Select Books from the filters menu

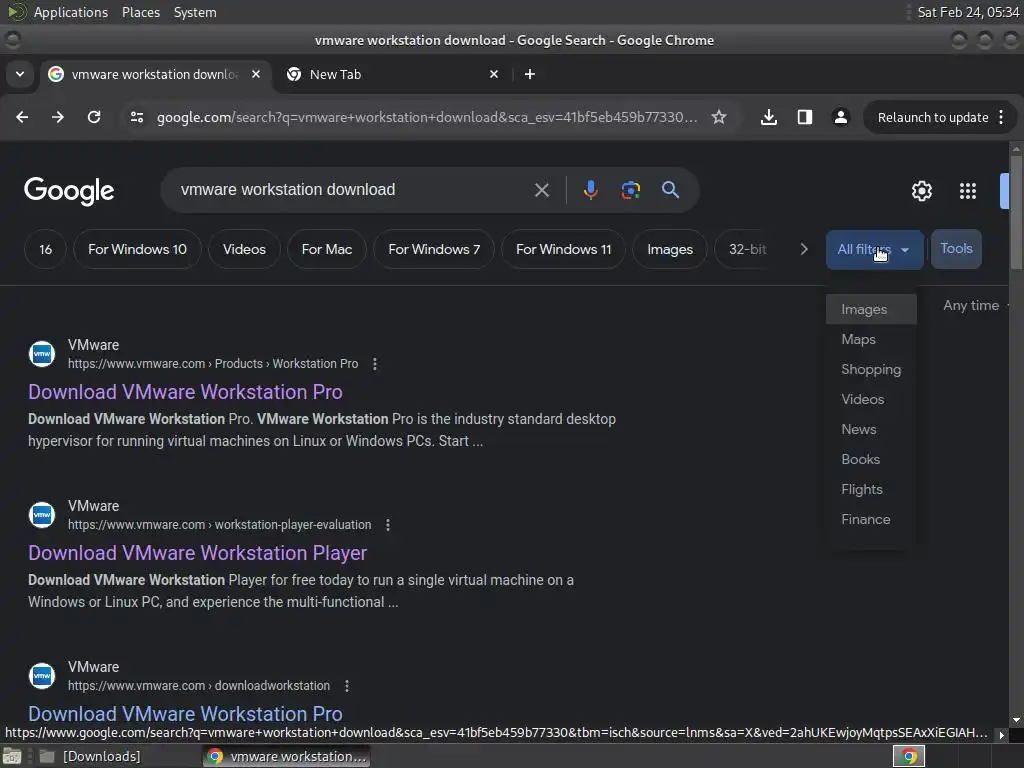[x=871, y=460]
